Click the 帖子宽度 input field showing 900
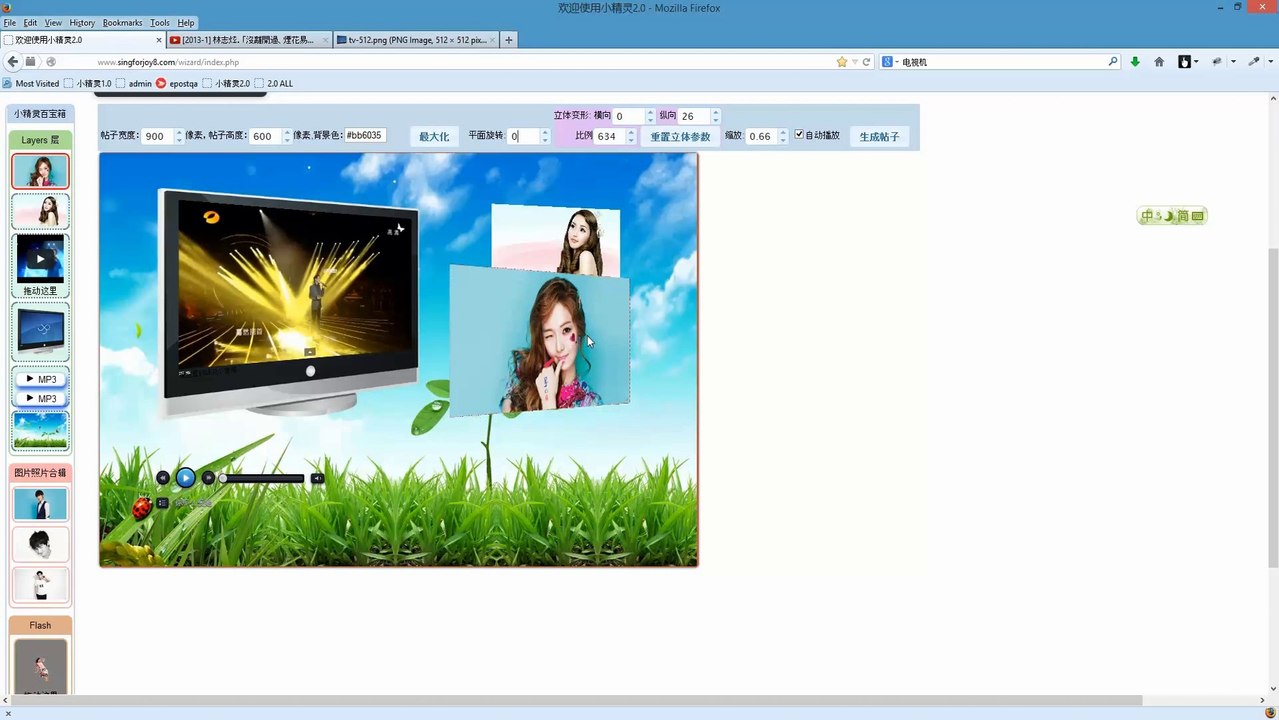The image size is (1279, 720). click(x=157, y=136)
